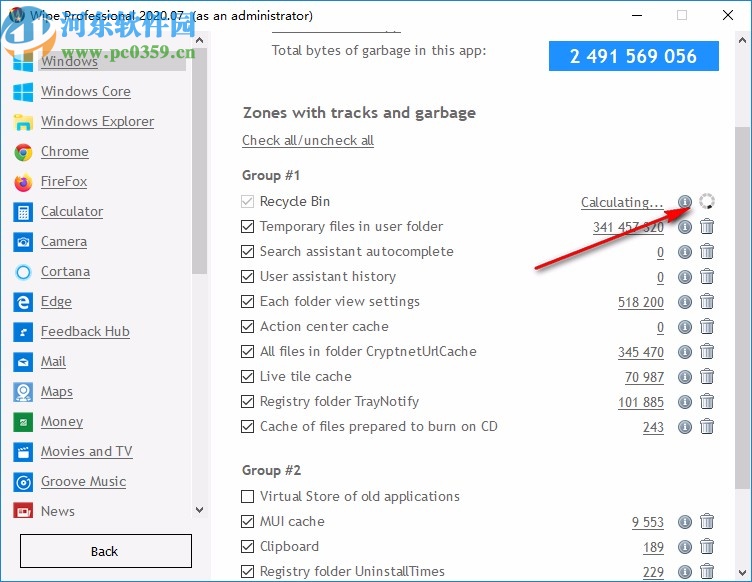The height and width of the screenshot is (582, 752).
Task: Click the Edge browser icon
Action: (x=23, y=302)
